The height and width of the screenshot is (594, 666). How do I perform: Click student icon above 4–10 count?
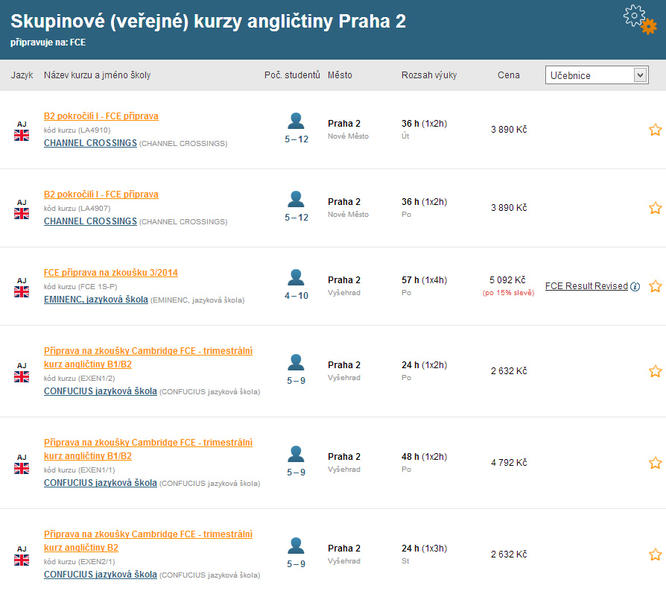coord(296,277)
